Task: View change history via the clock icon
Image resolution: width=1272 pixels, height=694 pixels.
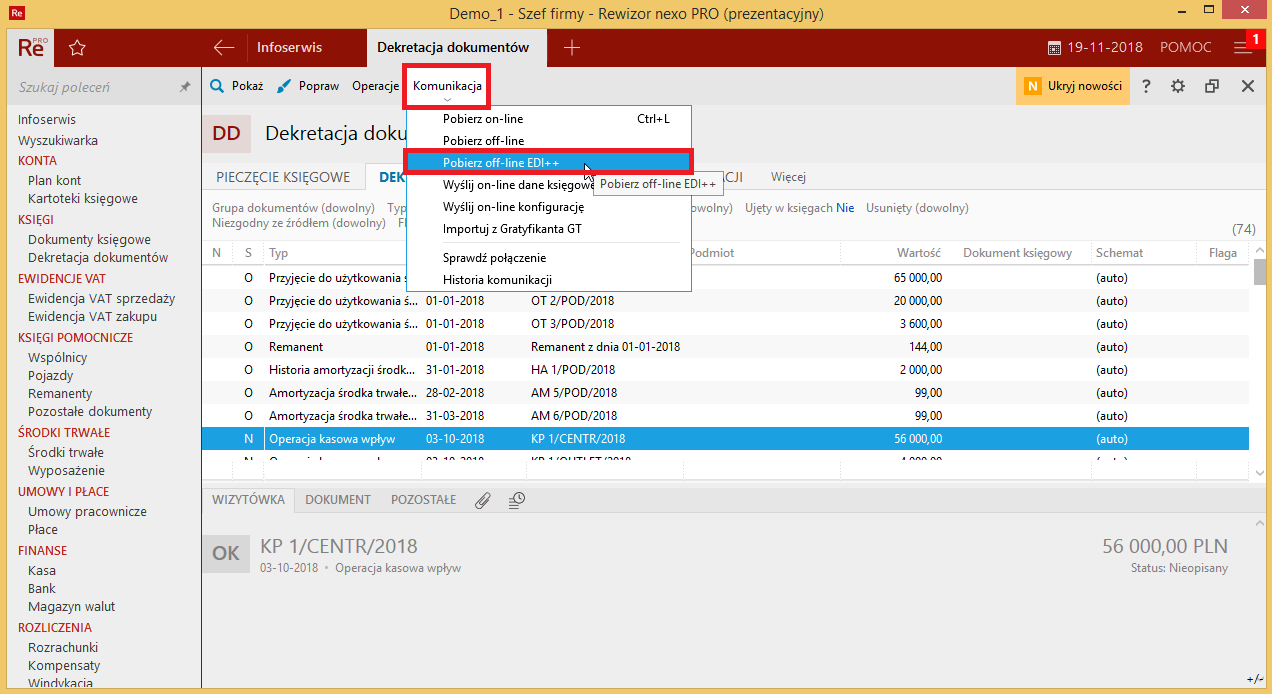Action: point(517,499)
